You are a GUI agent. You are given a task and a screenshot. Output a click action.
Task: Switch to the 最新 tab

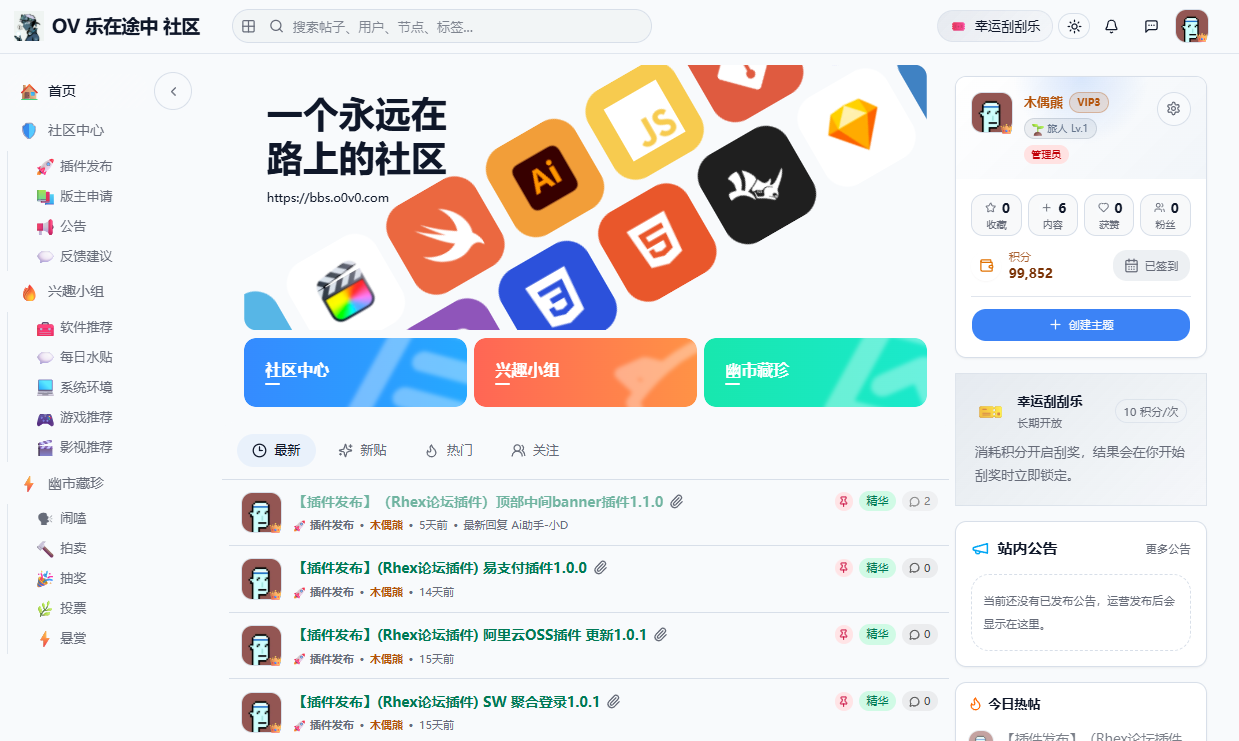pos(276,451)
